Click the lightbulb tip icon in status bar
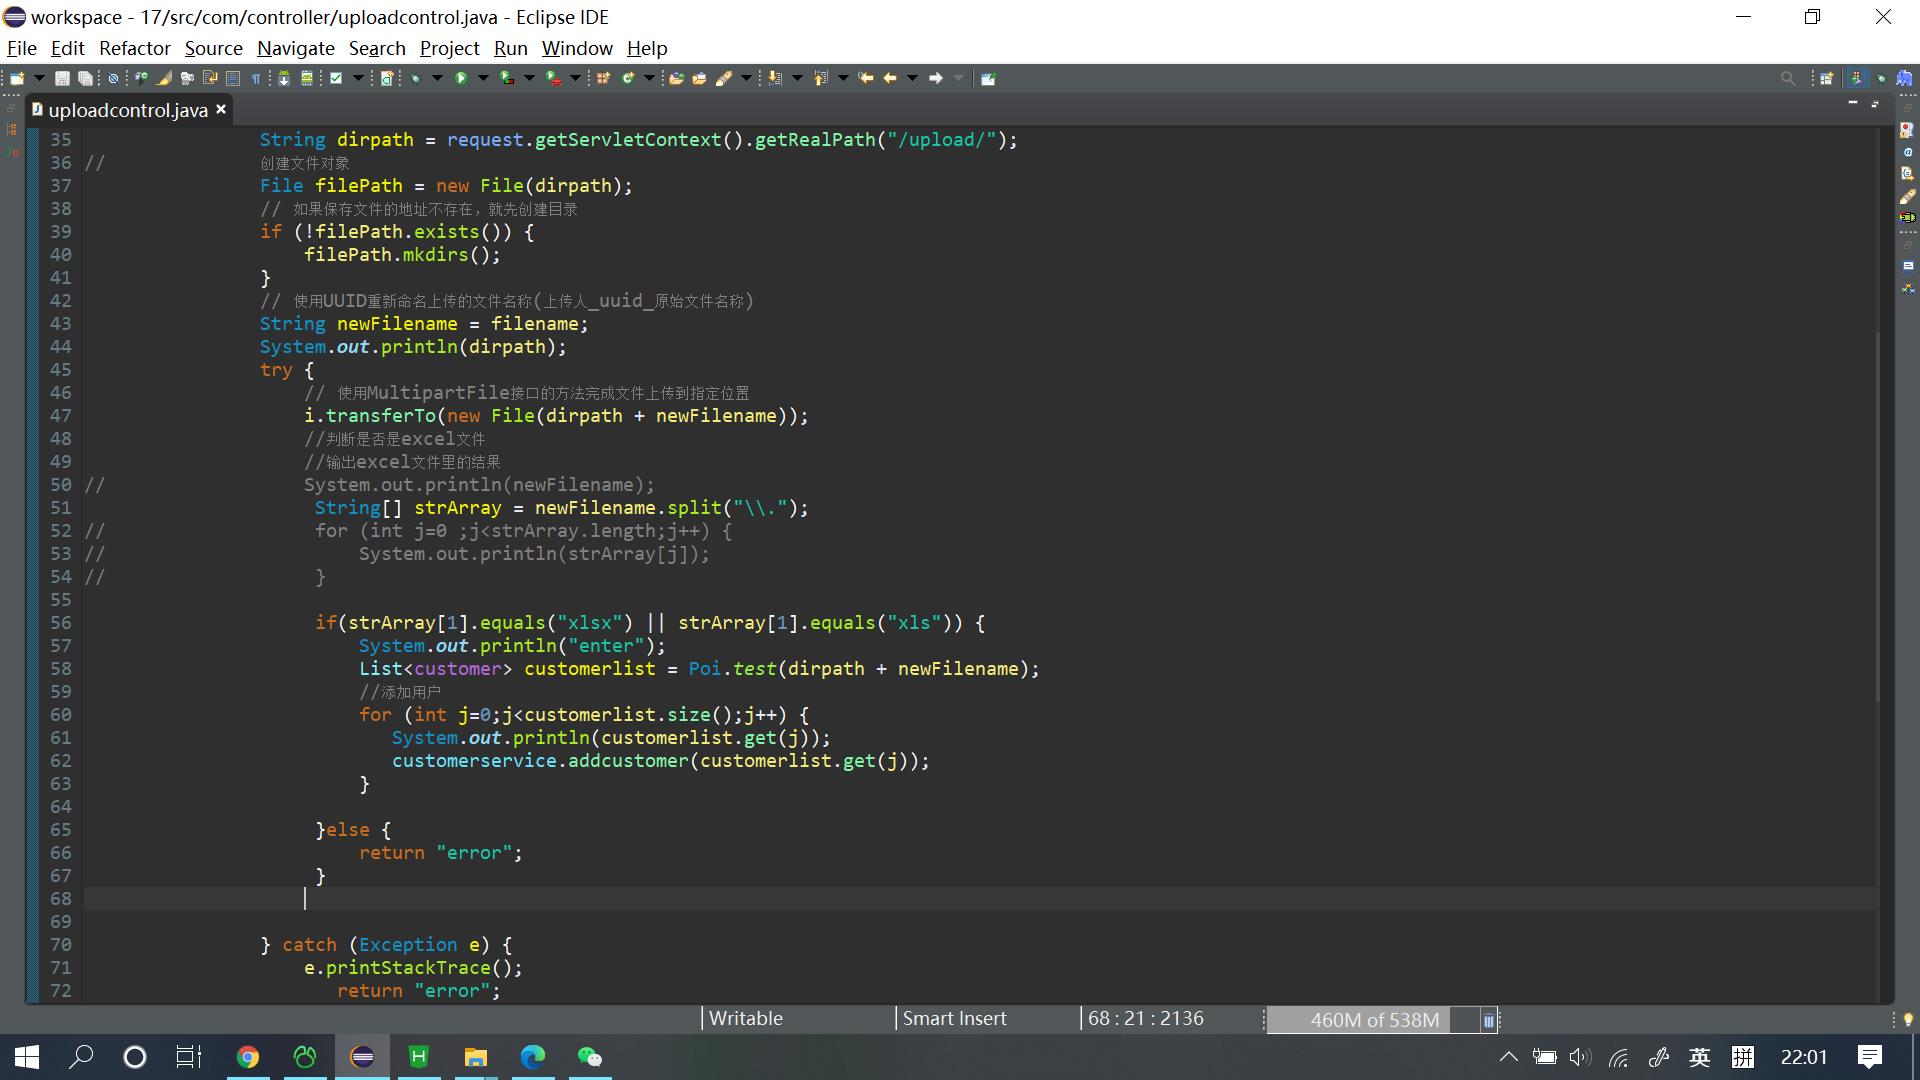 [1908, 1020]
